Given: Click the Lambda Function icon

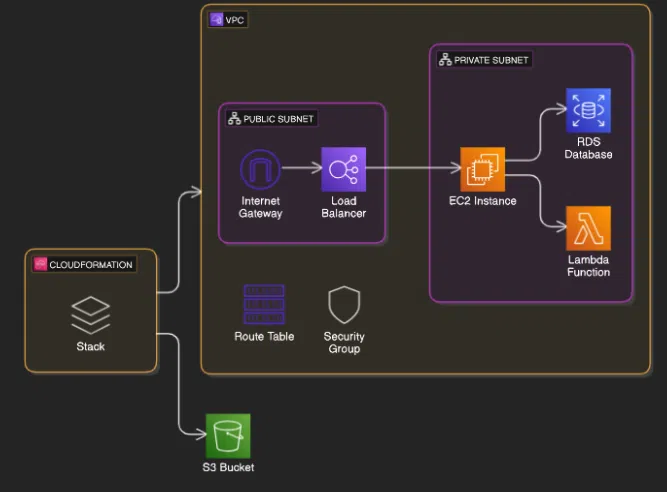Looking at the screenshot, I should (x=588, y=228).
